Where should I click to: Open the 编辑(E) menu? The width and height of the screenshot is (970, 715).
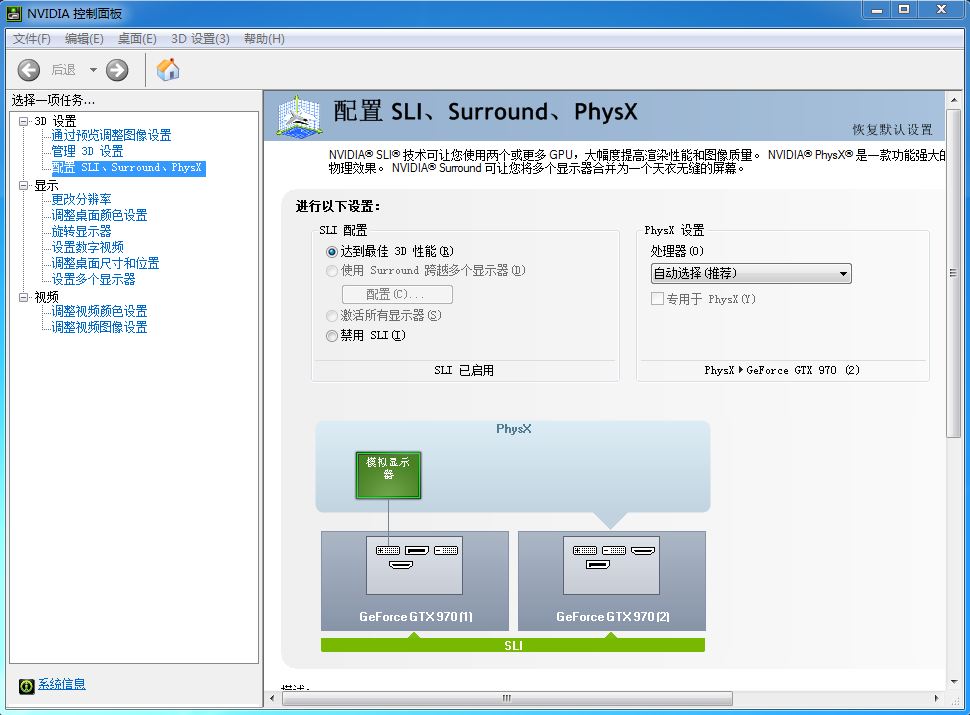coord(84,38)
